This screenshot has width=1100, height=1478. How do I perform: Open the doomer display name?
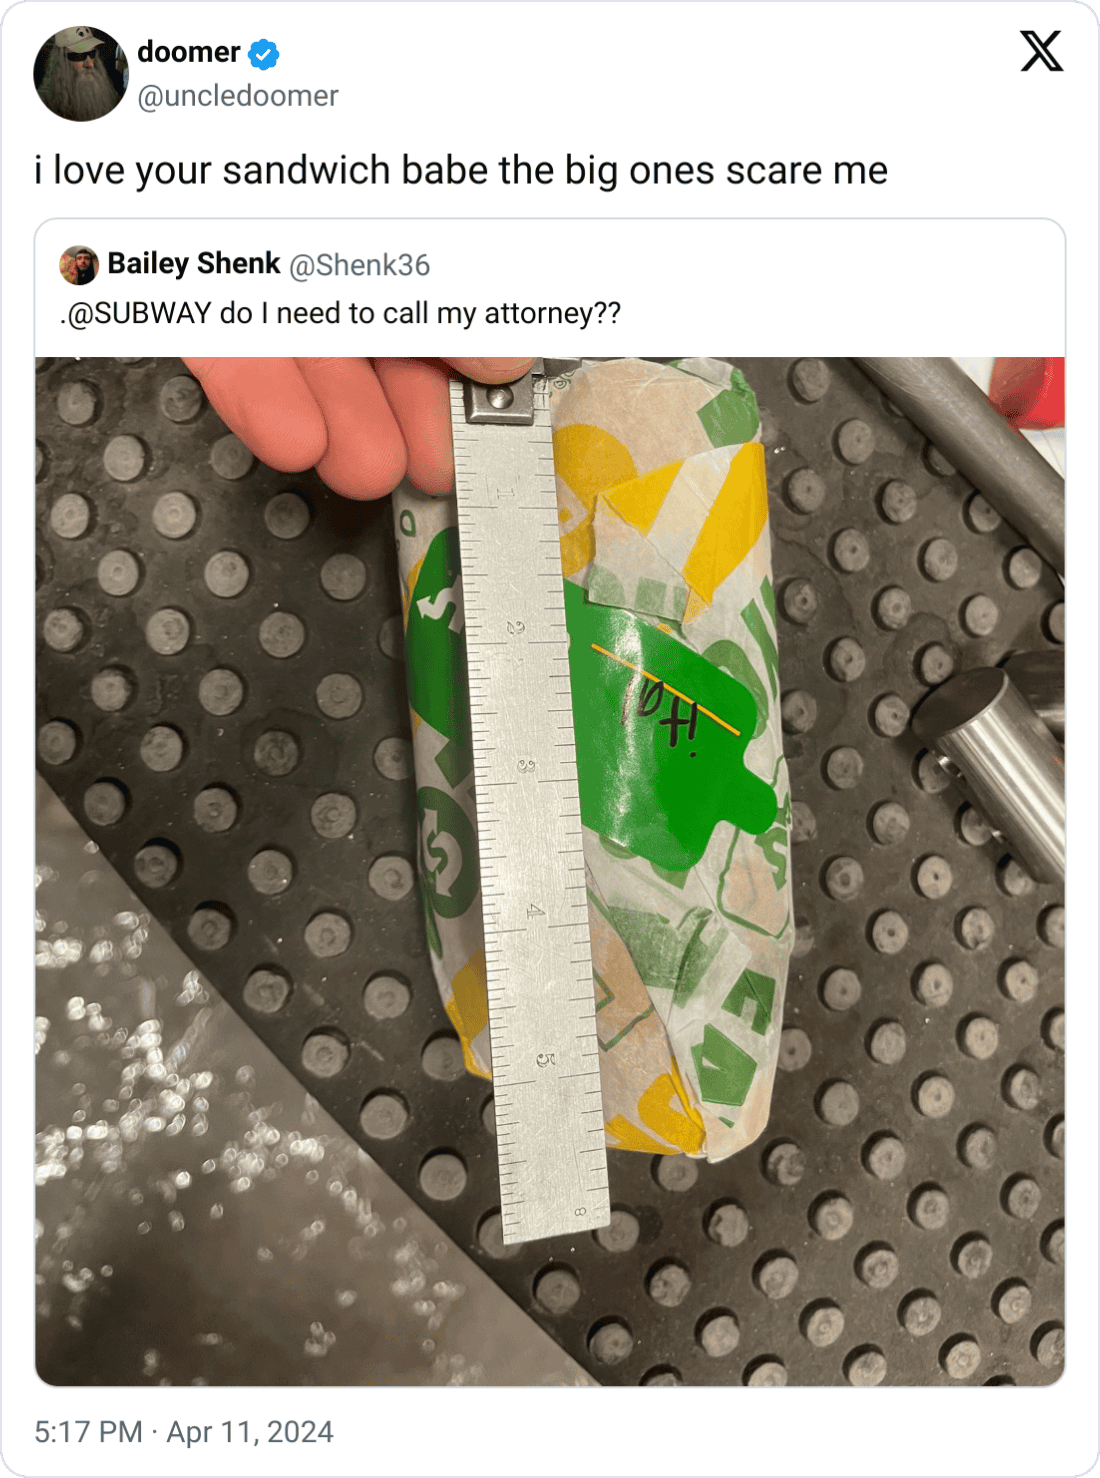click(x=189, y=52)
